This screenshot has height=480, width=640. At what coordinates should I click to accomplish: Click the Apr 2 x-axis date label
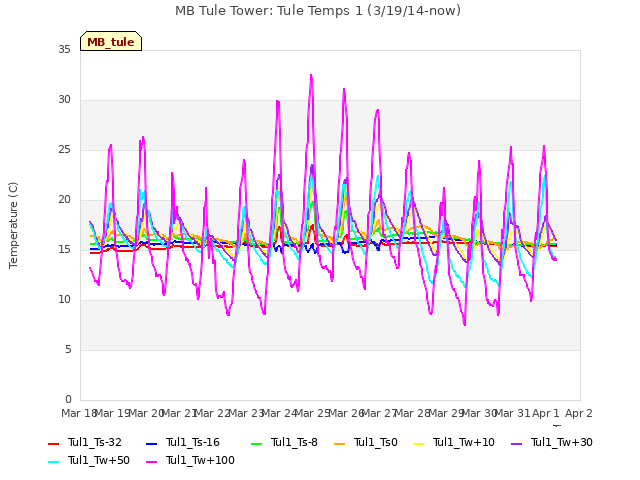(x=579, y=413)
